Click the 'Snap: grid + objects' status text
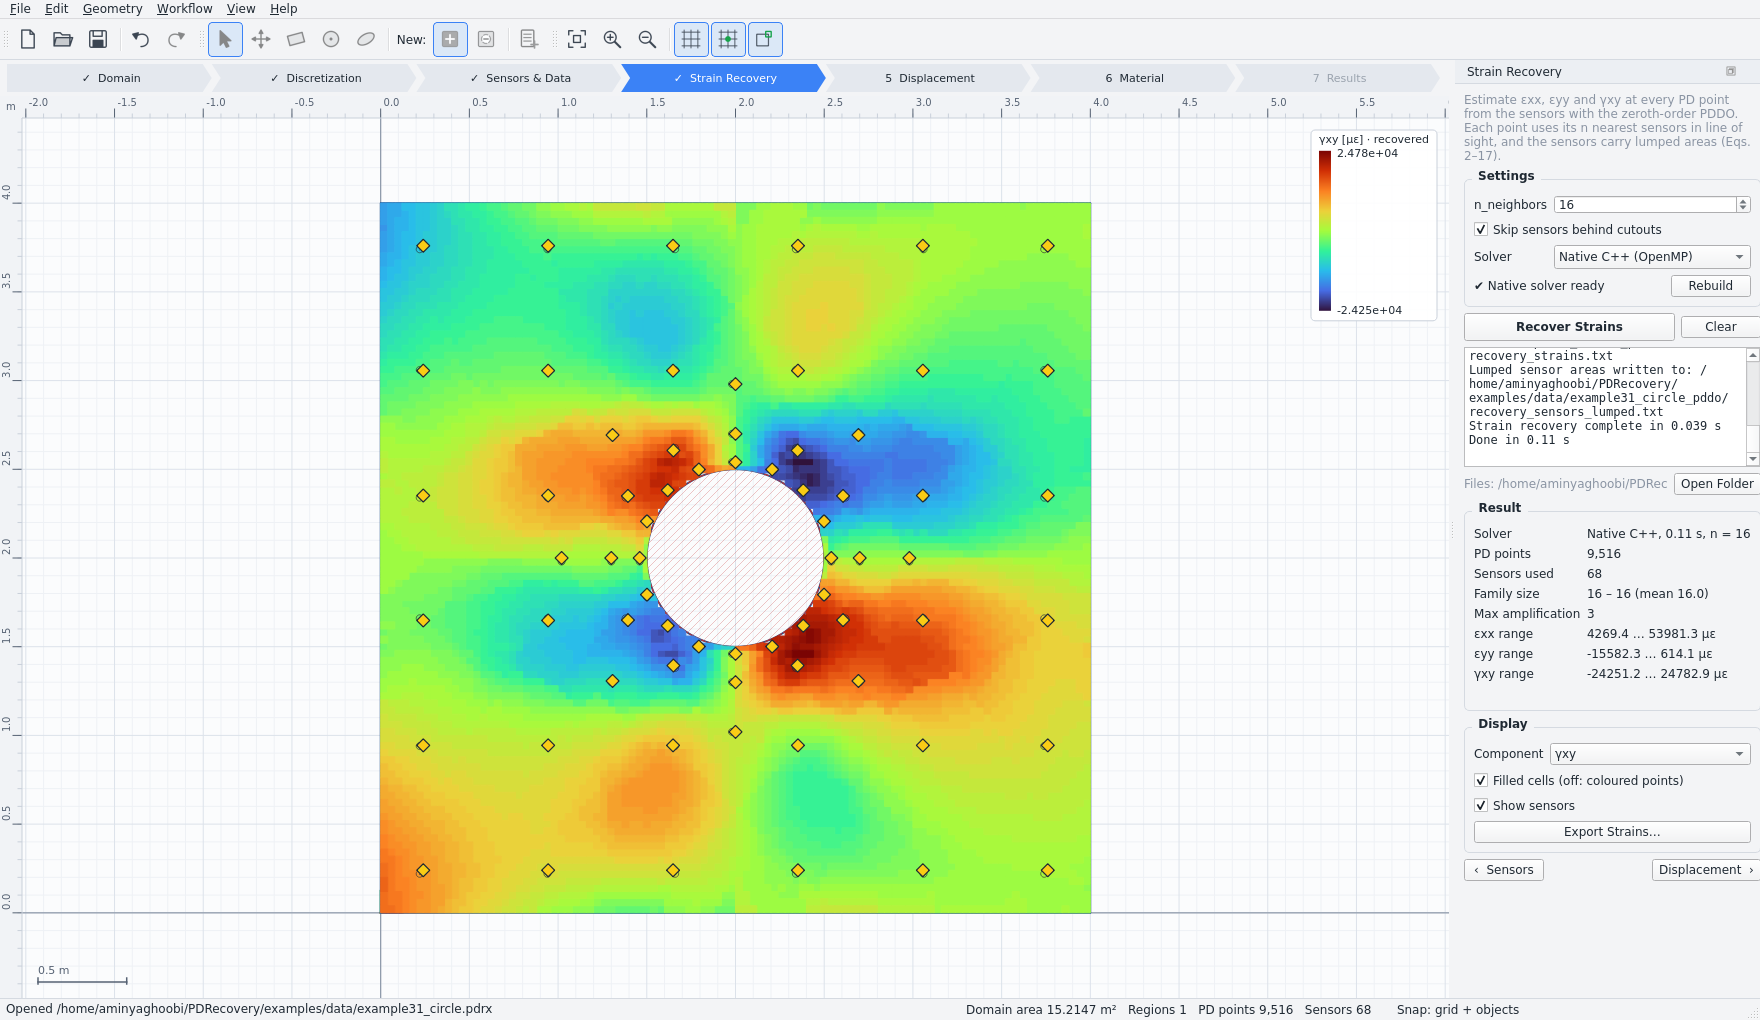The height and width of the screenshot is (1020, 1760). click(x=1457, y=1009)
